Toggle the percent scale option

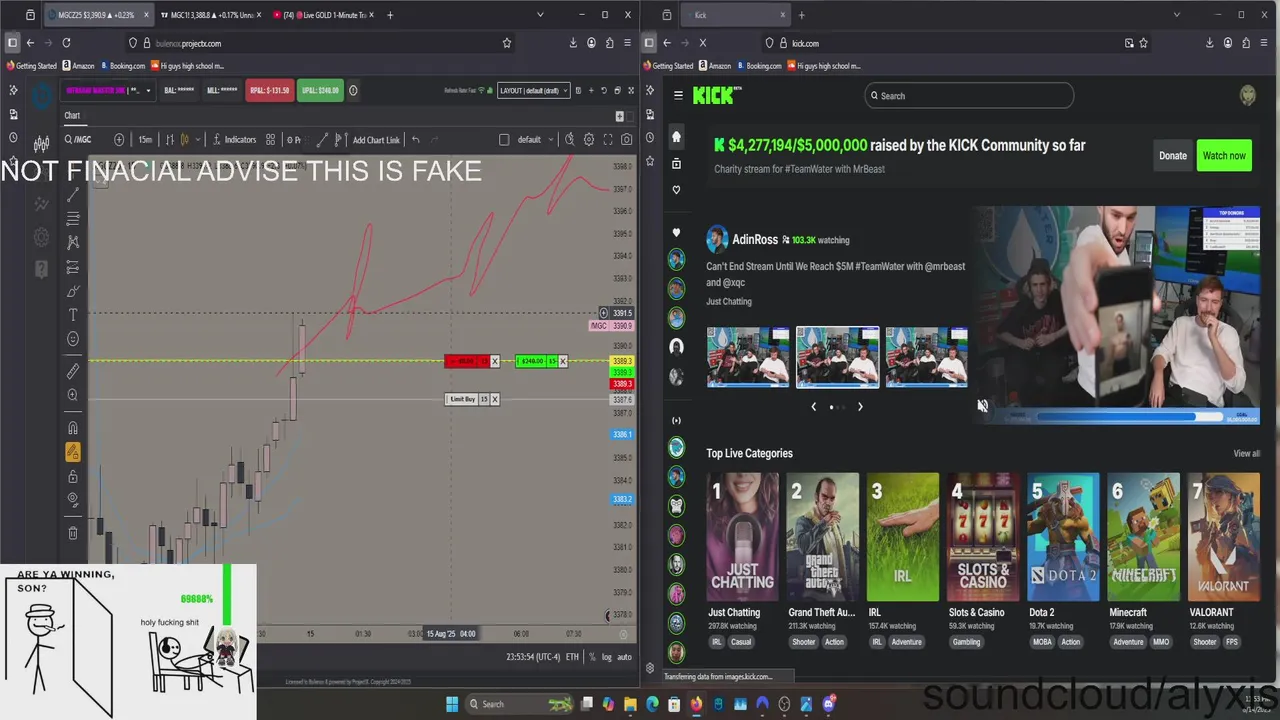[592, 657]
